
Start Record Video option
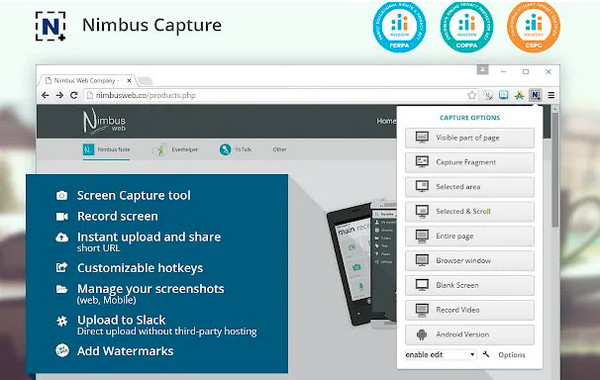click(470, 310)
